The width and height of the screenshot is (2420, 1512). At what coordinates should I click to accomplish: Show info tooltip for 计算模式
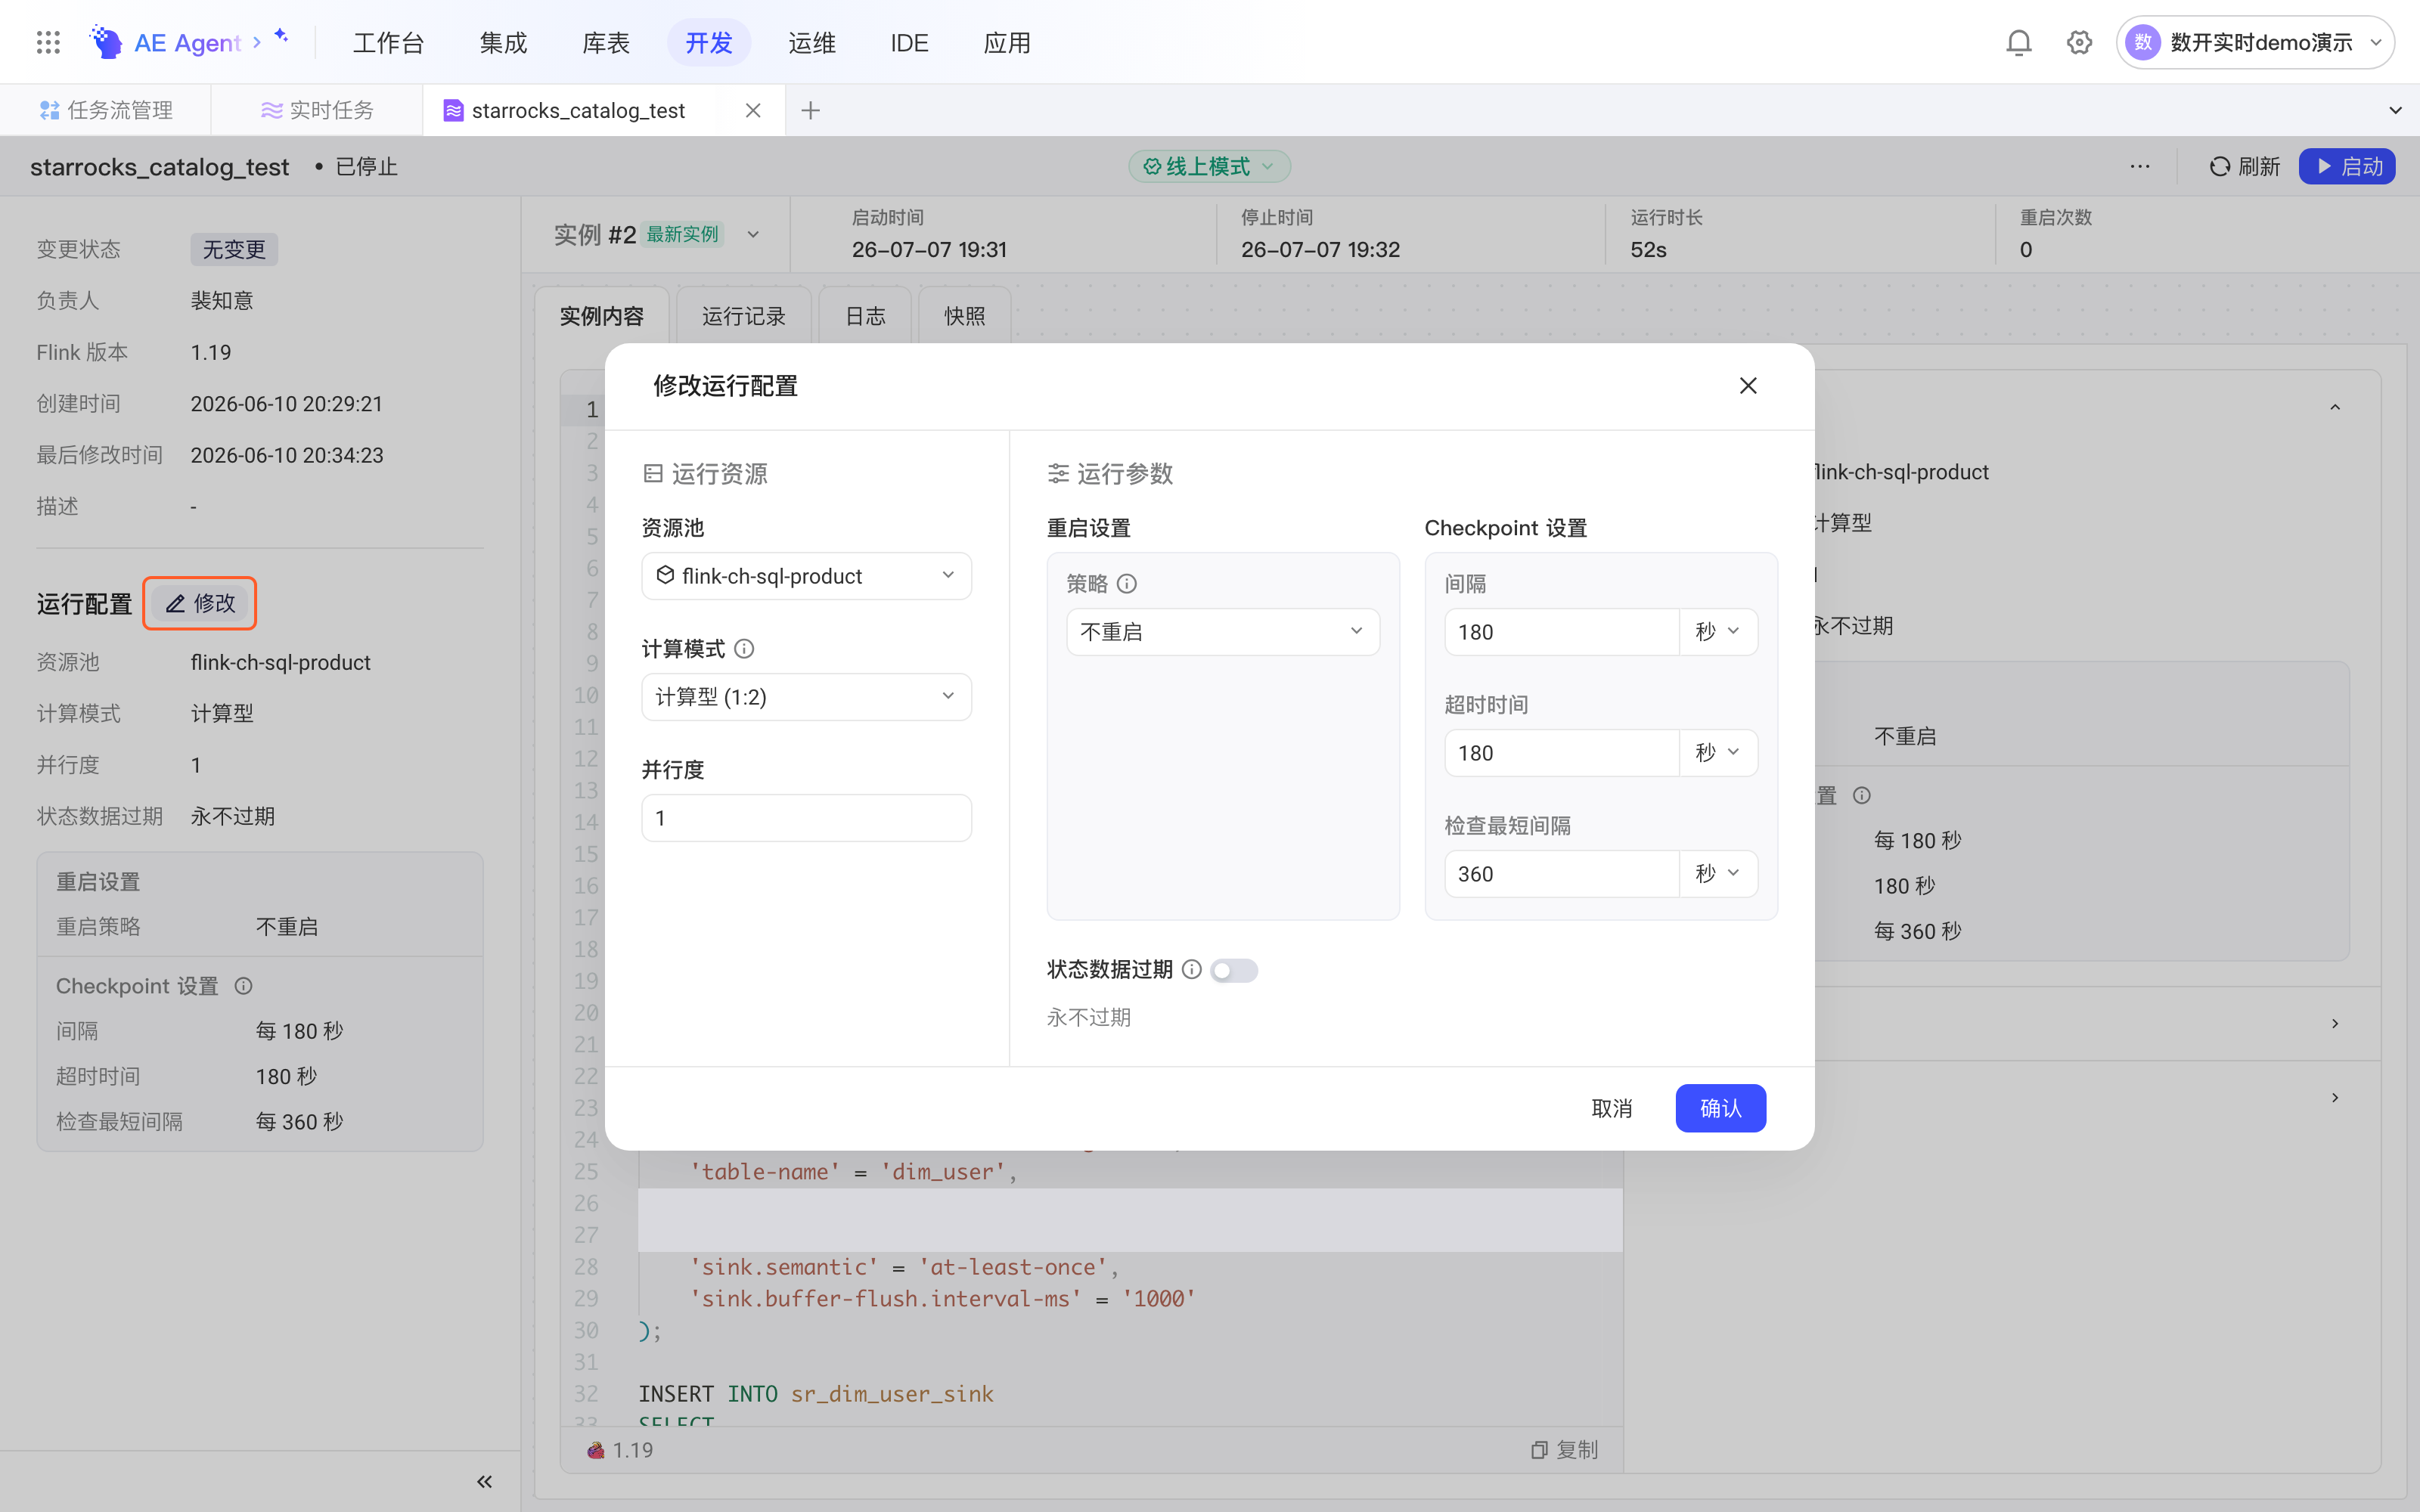click(744, 649)
